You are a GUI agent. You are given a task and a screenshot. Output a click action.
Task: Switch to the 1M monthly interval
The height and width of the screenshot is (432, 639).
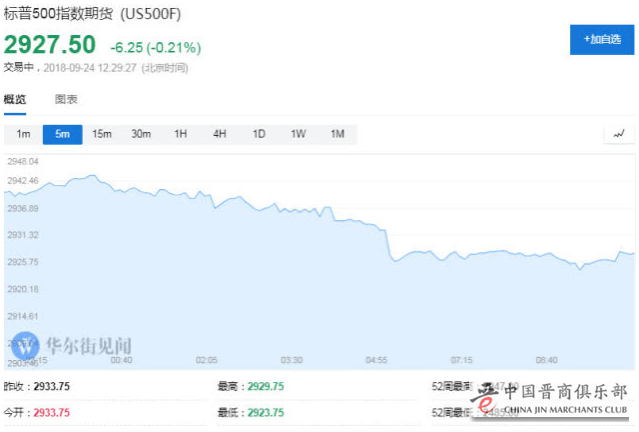click(x=337, y=134)
